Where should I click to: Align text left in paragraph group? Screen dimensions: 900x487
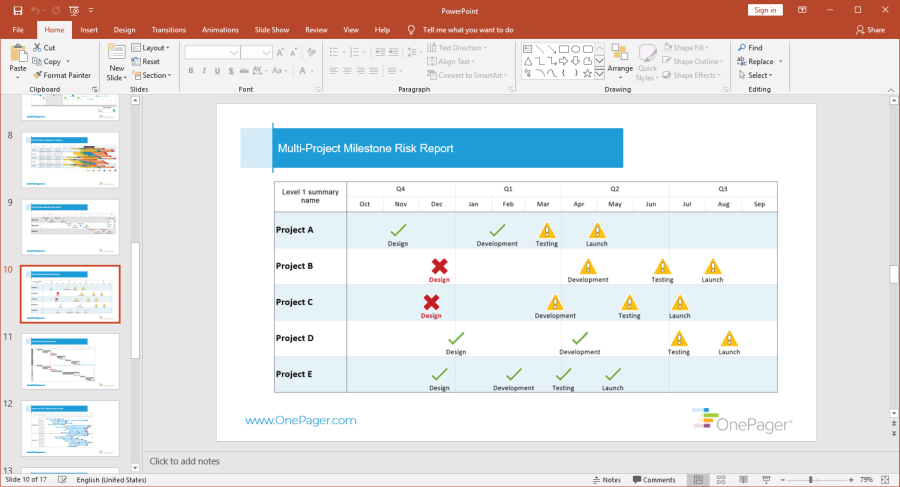(334, 71)
